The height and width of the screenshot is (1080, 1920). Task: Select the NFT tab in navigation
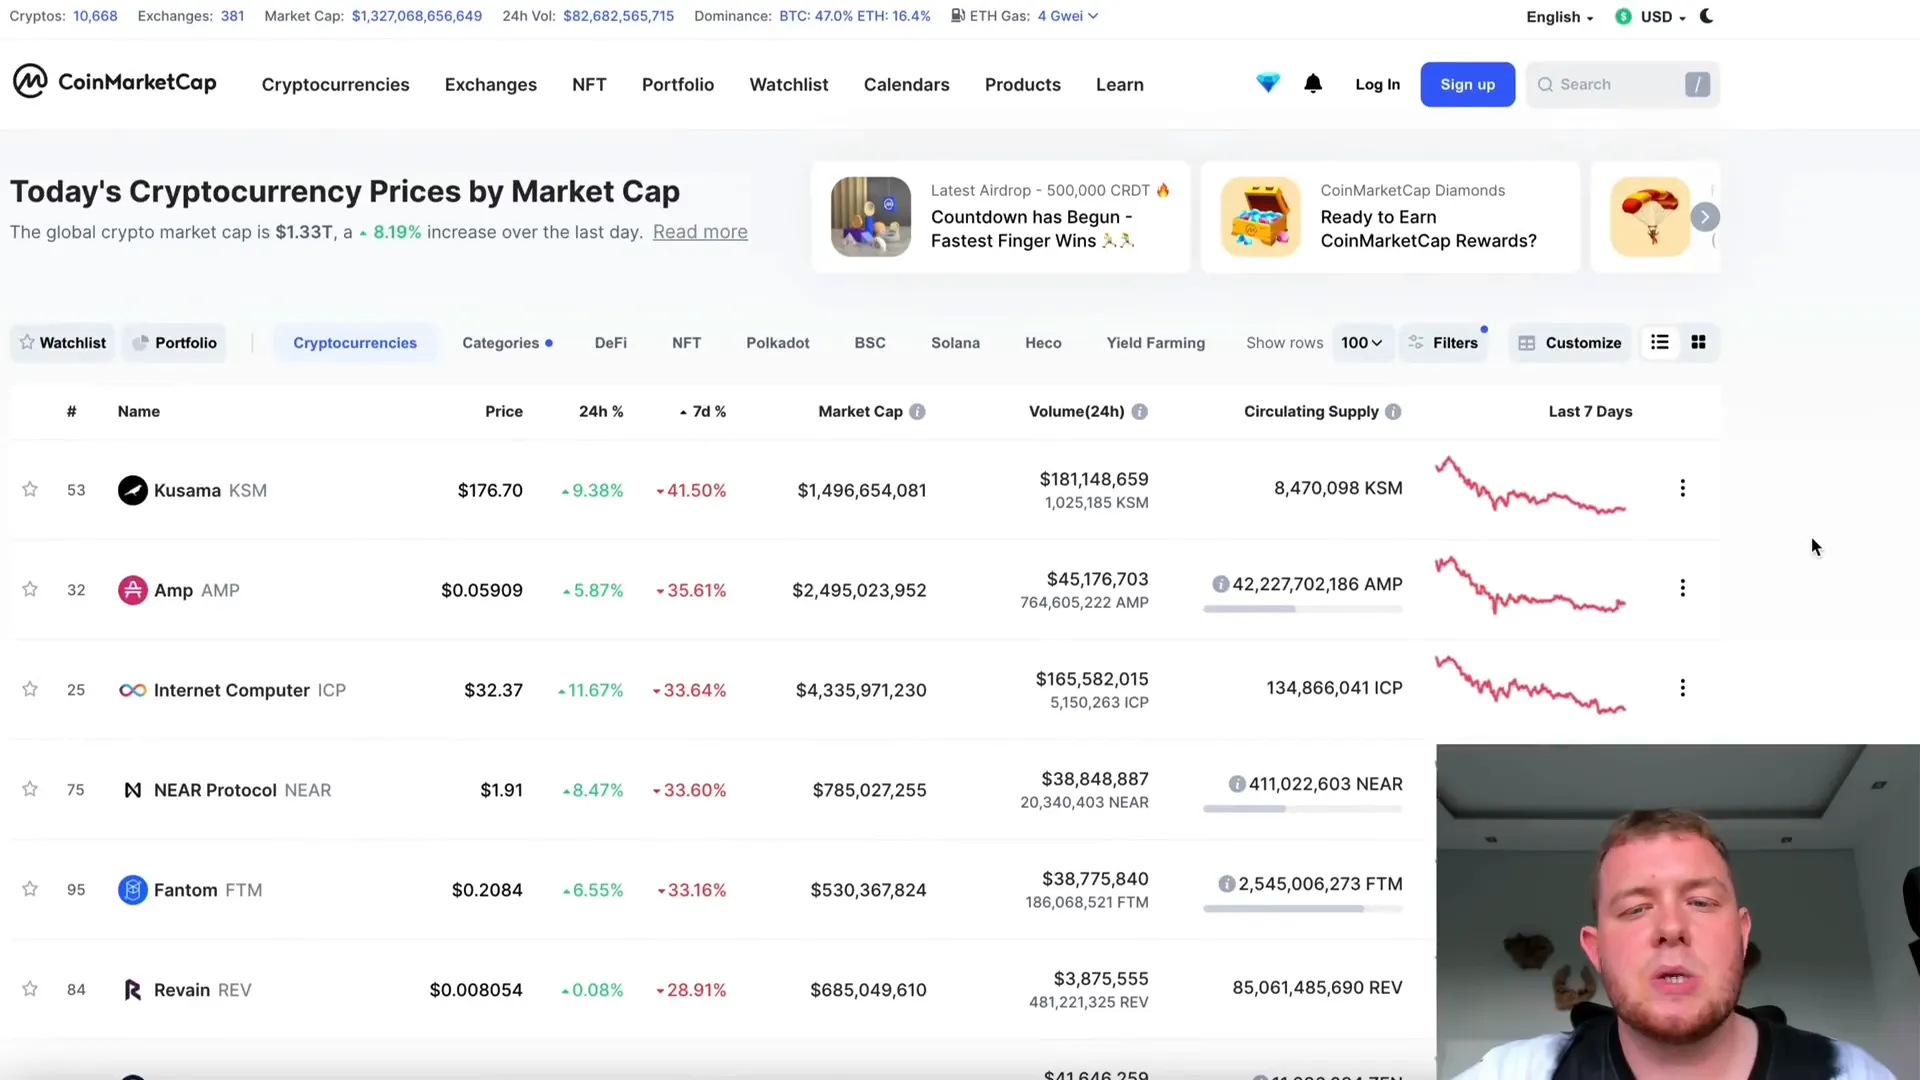click(588, 83)
